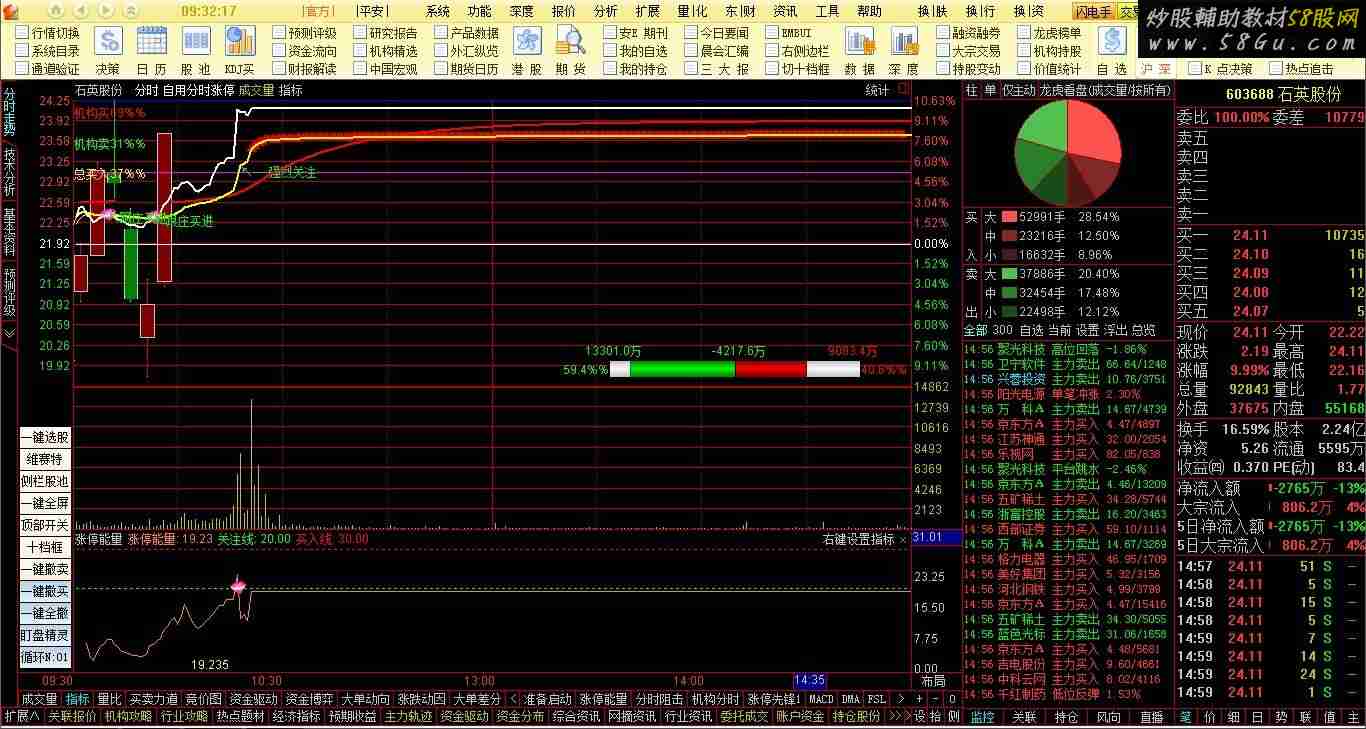Select 资金分布 bottom toolbar tab
The width and height of the screenshot is (1366, 729).
click(520, 716)
